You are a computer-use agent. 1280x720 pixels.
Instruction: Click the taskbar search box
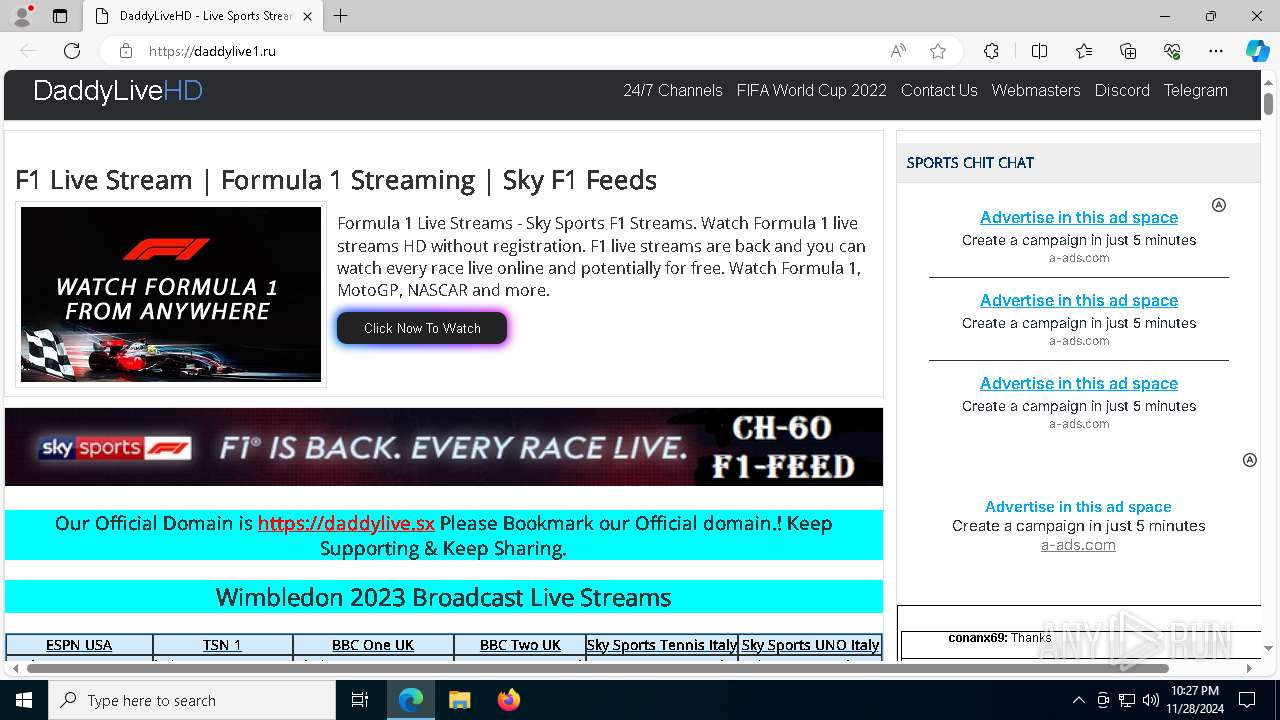pyautogui.click(x=192, y=700)
